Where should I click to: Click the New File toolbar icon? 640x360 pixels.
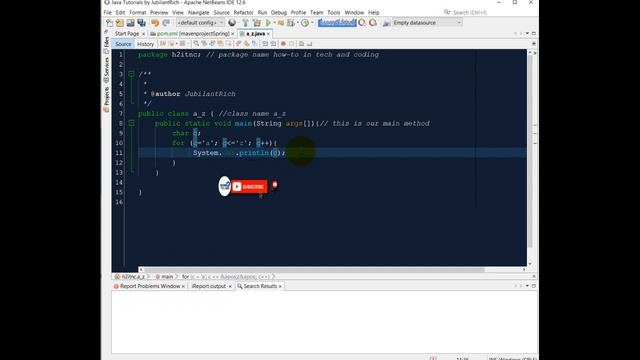[109, 23]
